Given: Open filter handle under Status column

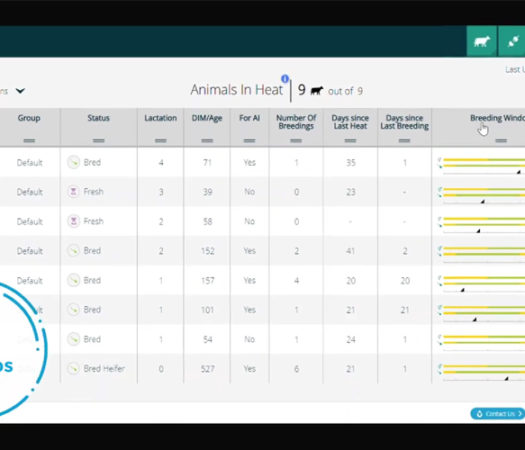Looking at the screenshot, I should [x=98, y=141].
